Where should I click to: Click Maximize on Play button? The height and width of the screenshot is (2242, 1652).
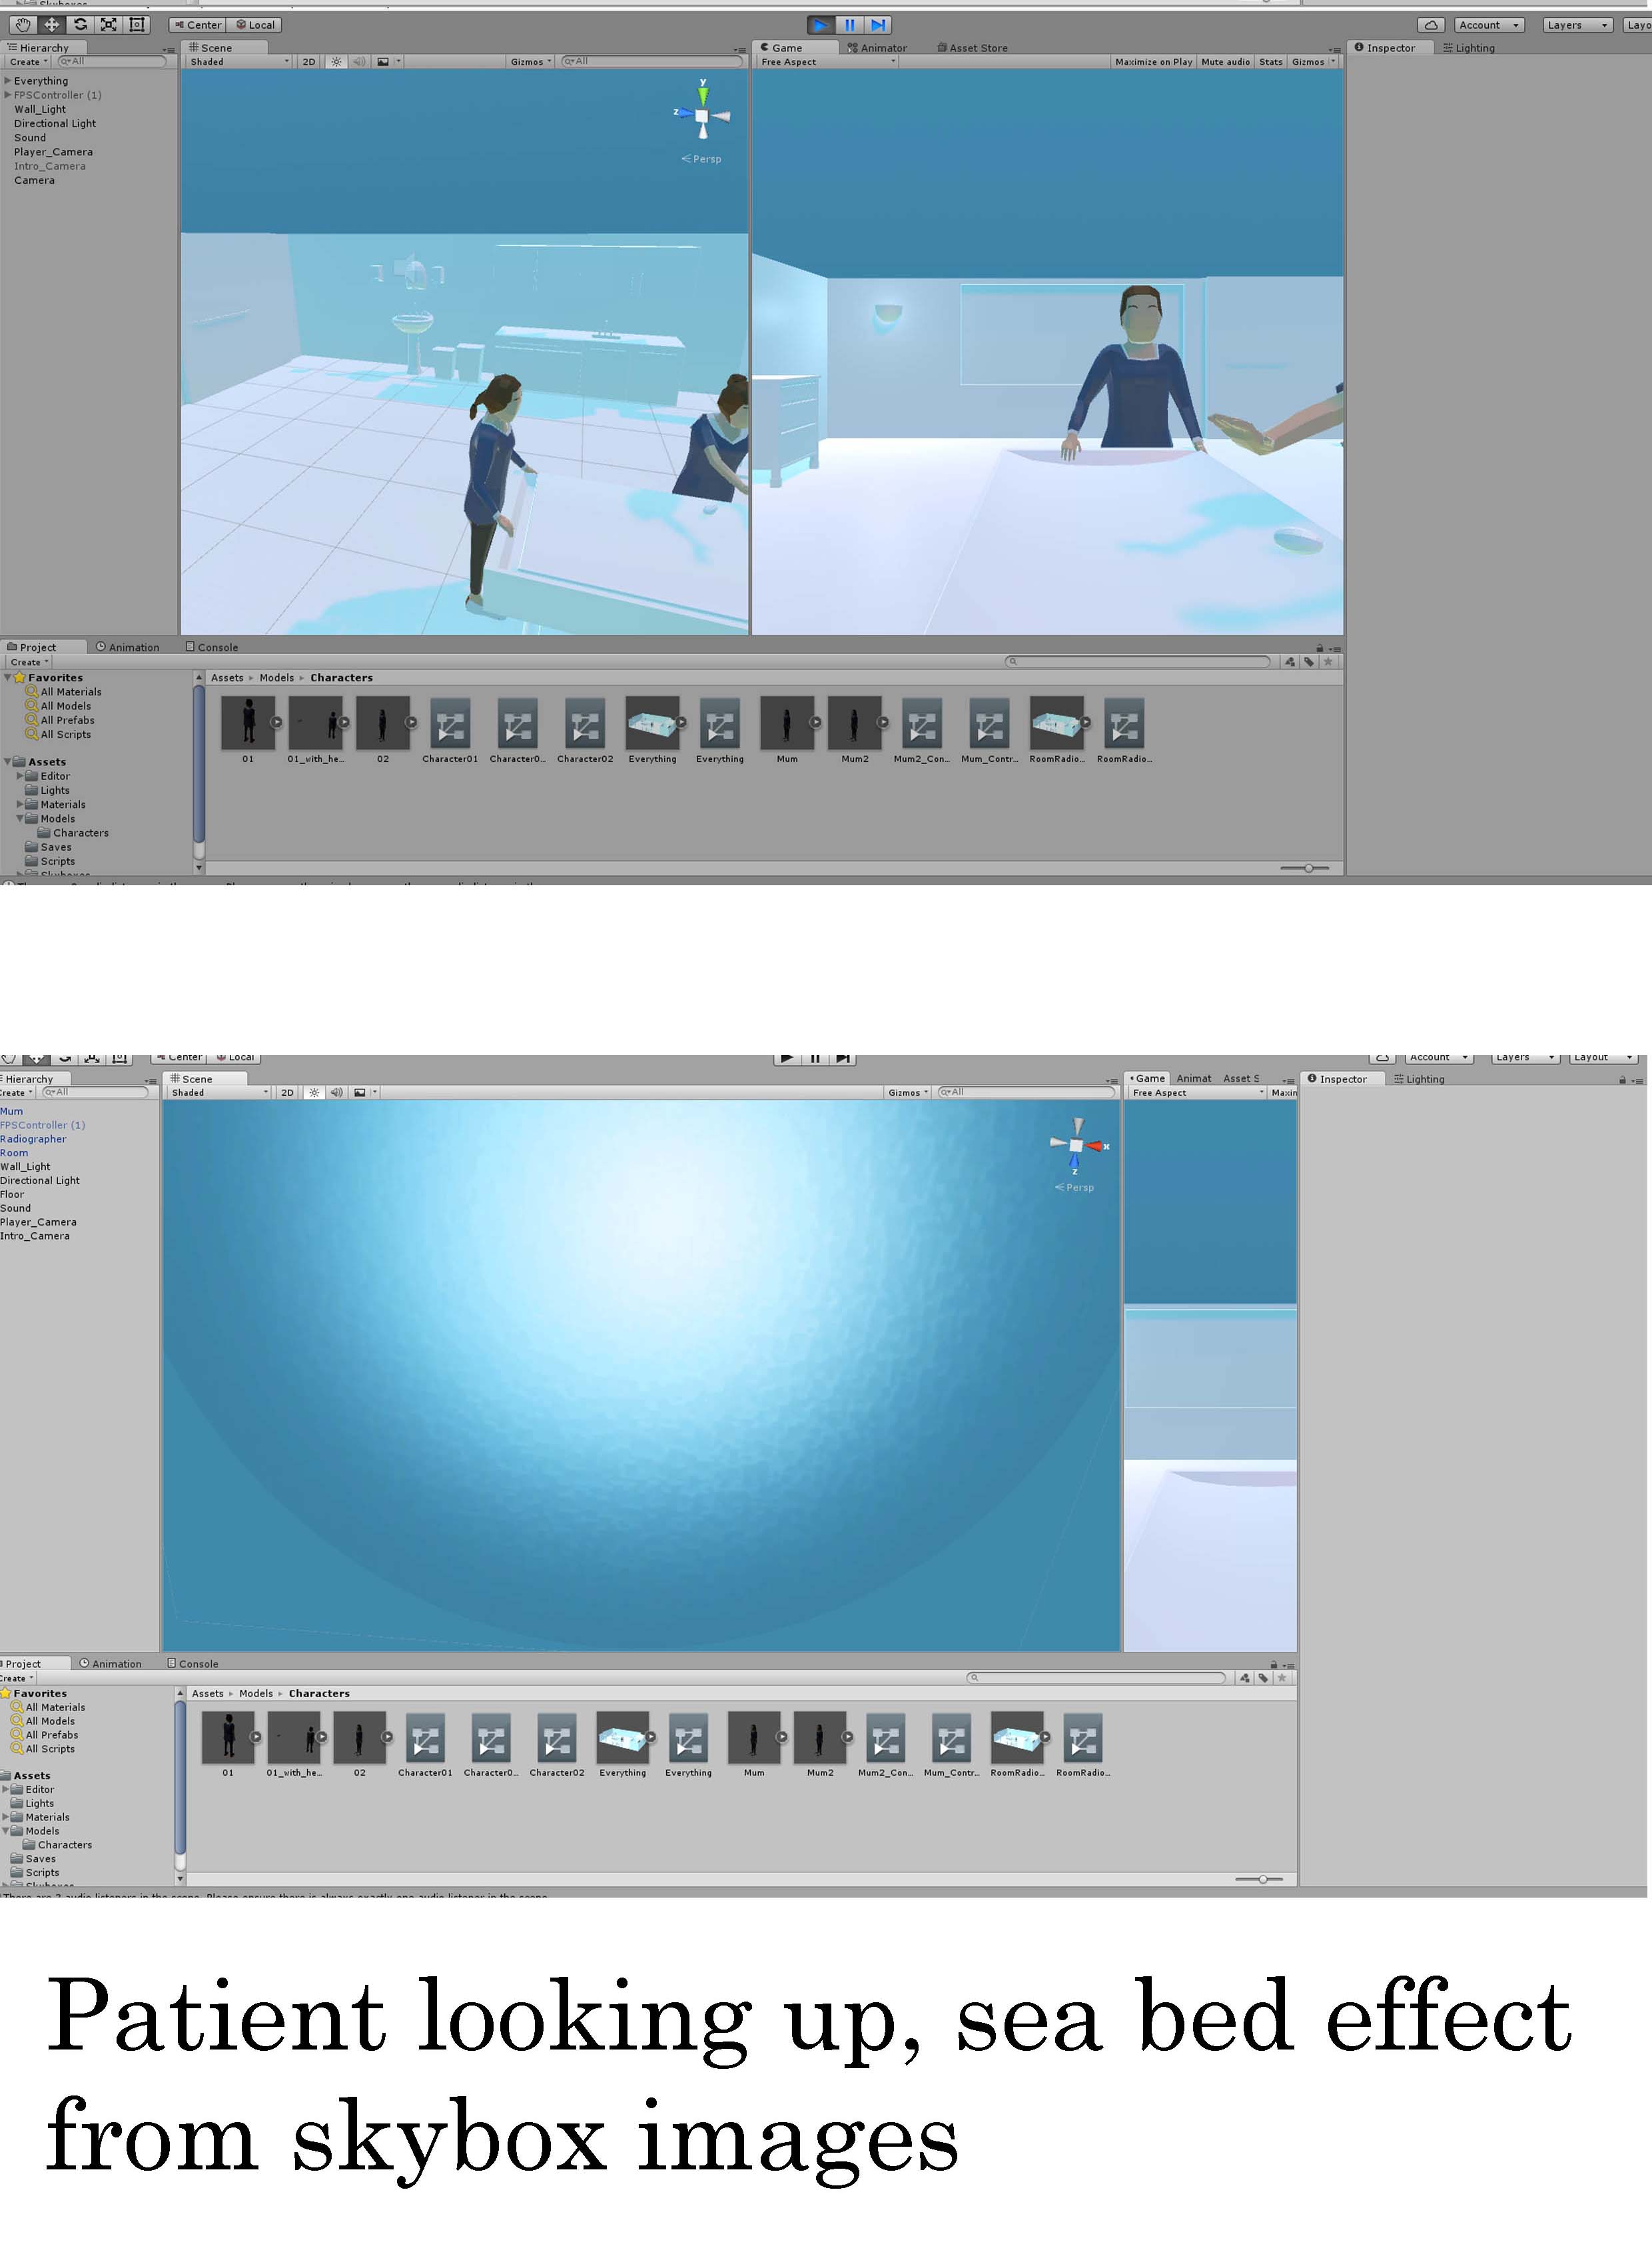[x=1153, y=62]
